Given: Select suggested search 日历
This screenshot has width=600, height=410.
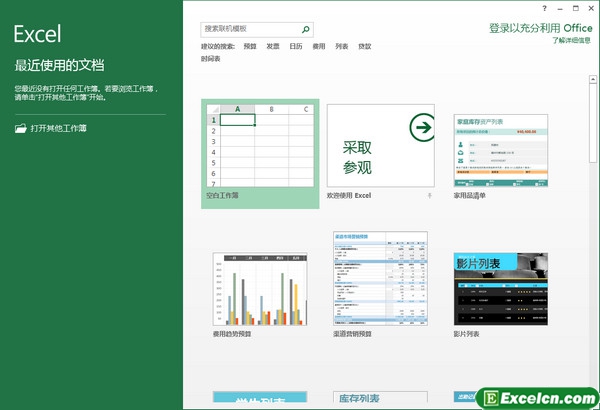Looking at the screenshot, I should [x=296, y=46].
